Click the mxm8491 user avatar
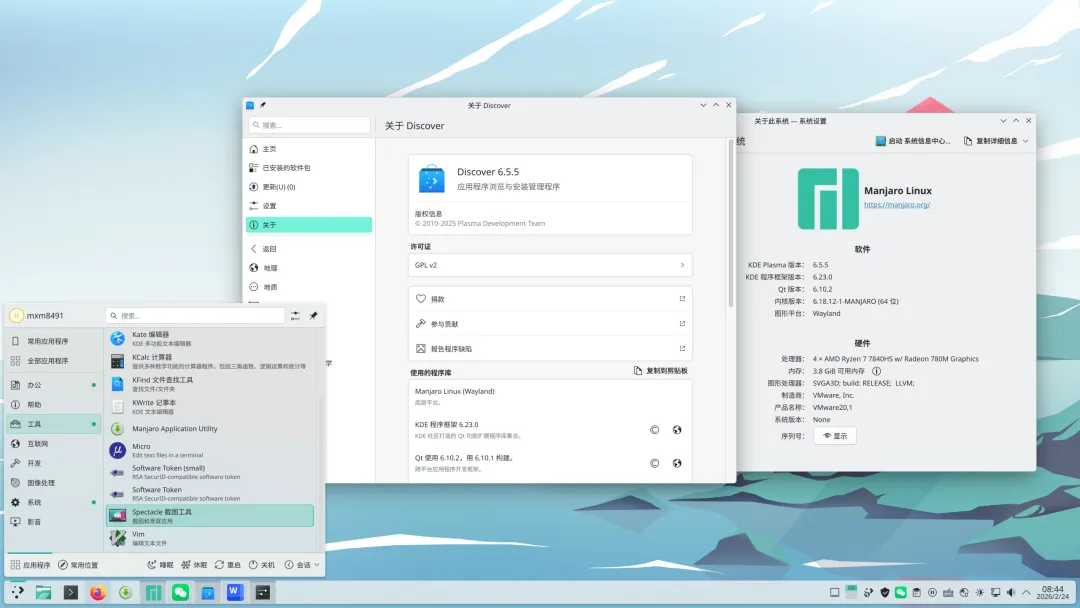 pos(16,315)
